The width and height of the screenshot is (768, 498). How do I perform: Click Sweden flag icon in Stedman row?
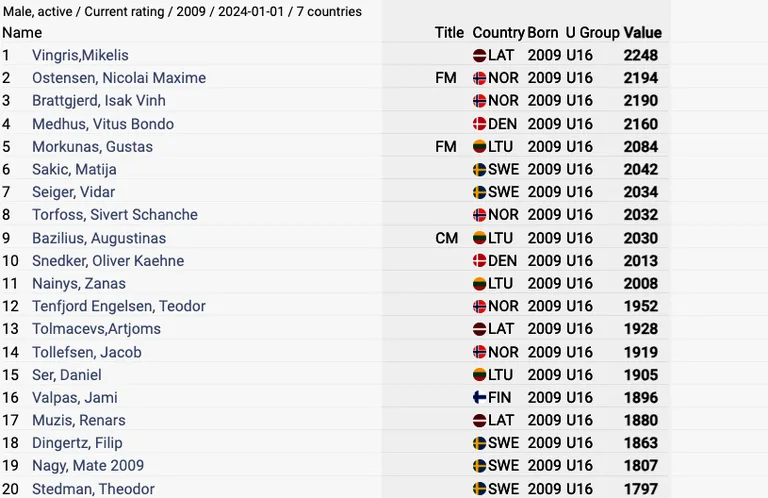pyautogui.click(x=480, y=489)
